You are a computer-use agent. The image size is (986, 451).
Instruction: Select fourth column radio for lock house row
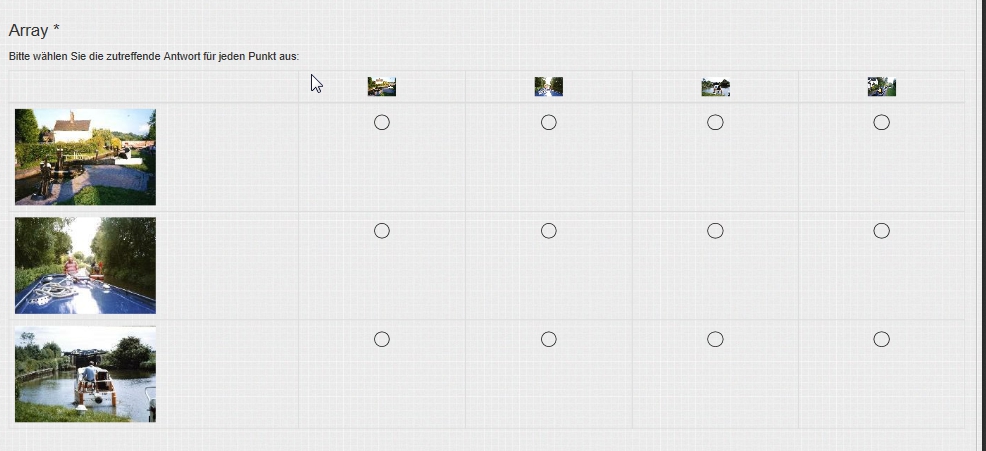coord(881,123)
